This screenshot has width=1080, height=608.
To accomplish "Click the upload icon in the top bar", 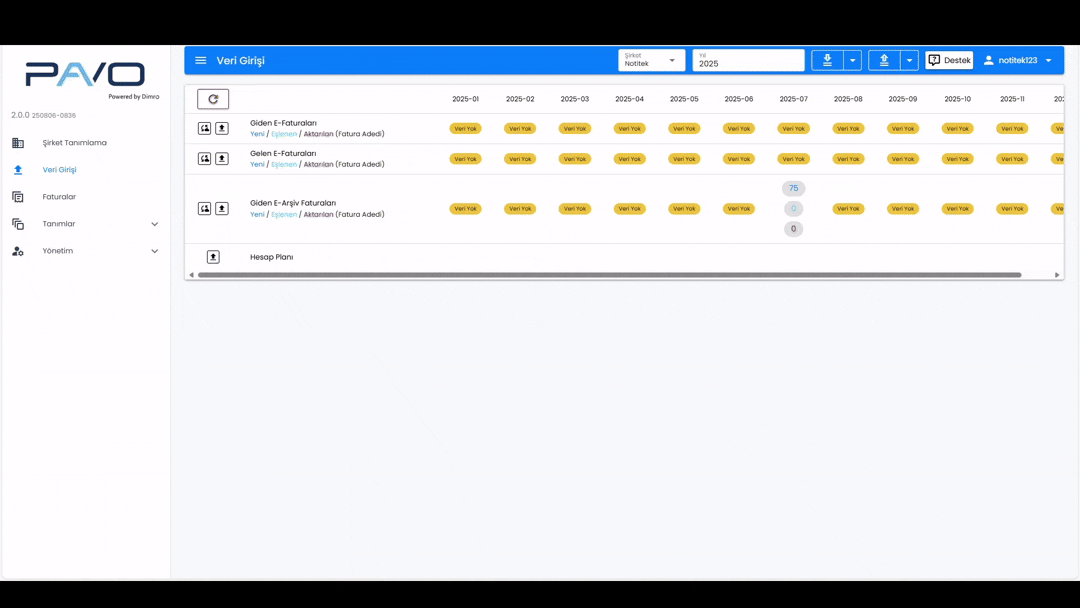I will pos(884,60).
